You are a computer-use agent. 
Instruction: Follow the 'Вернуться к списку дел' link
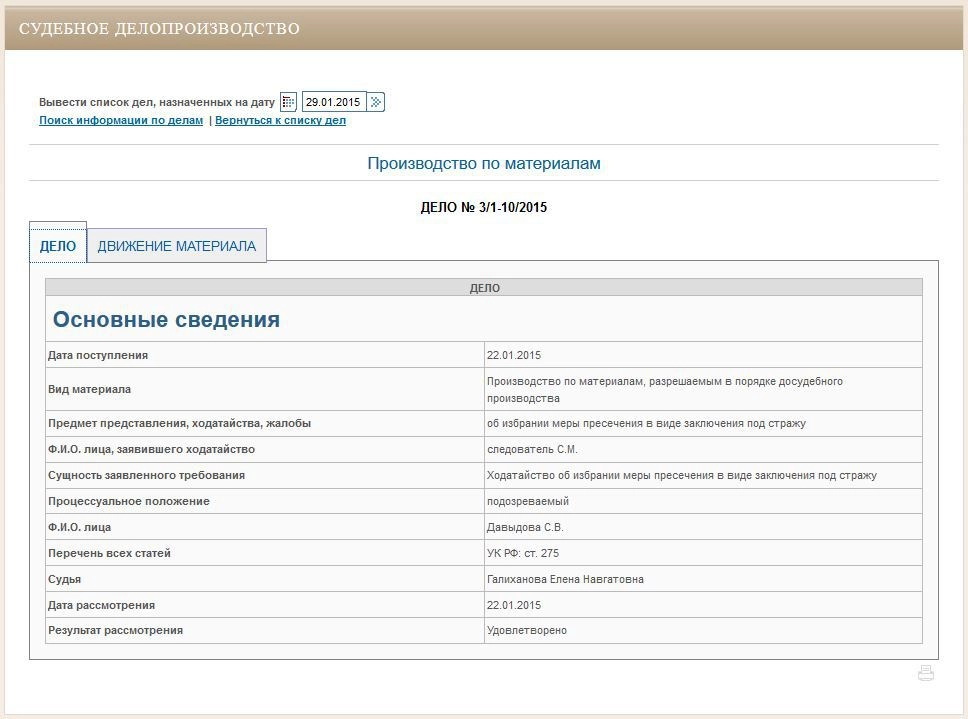(280, 120)
